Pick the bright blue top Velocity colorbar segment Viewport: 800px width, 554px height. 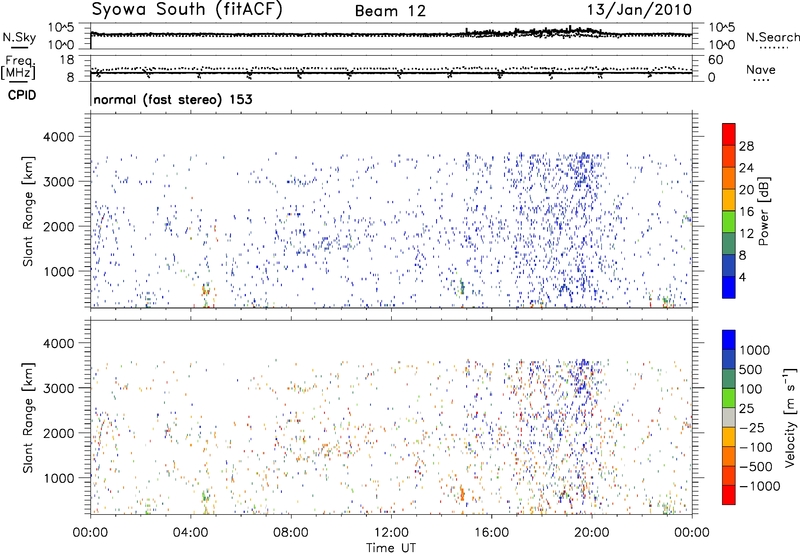coord(729,340)
